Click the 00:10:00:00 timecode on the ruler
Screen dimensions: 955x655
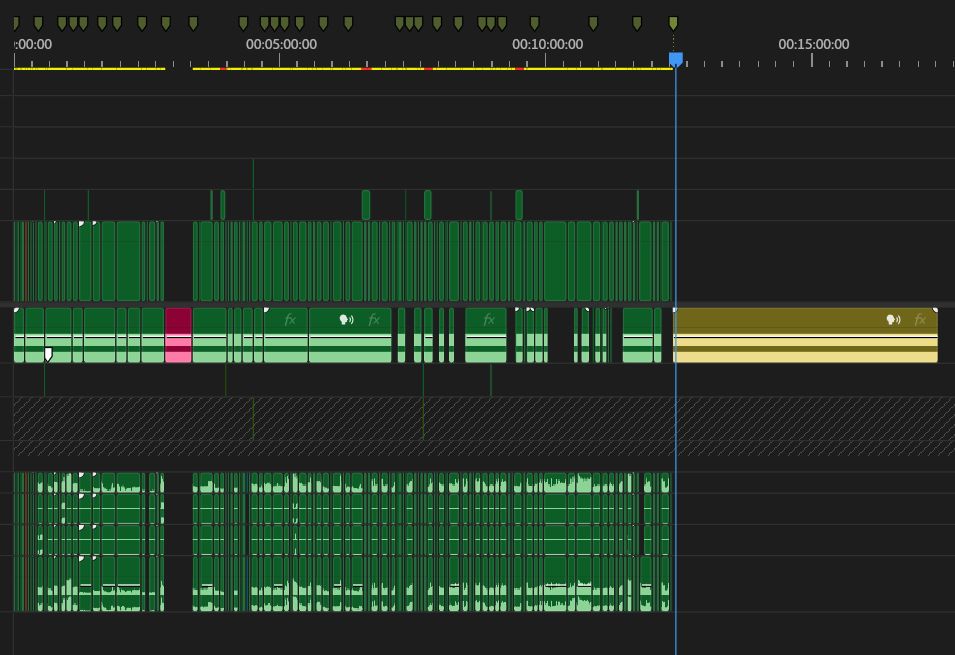pos(547,44)
